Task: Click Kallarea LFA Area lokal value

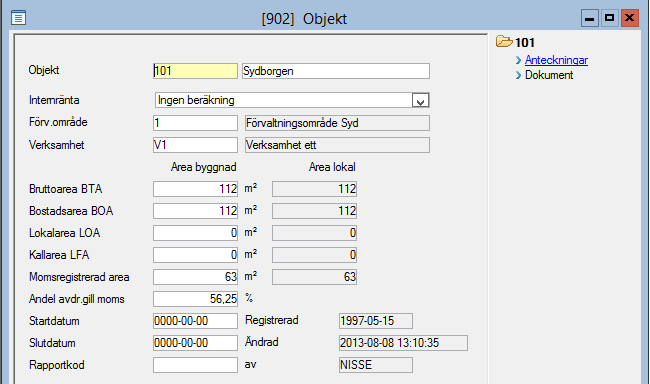Action: click(x=314, y=255)
